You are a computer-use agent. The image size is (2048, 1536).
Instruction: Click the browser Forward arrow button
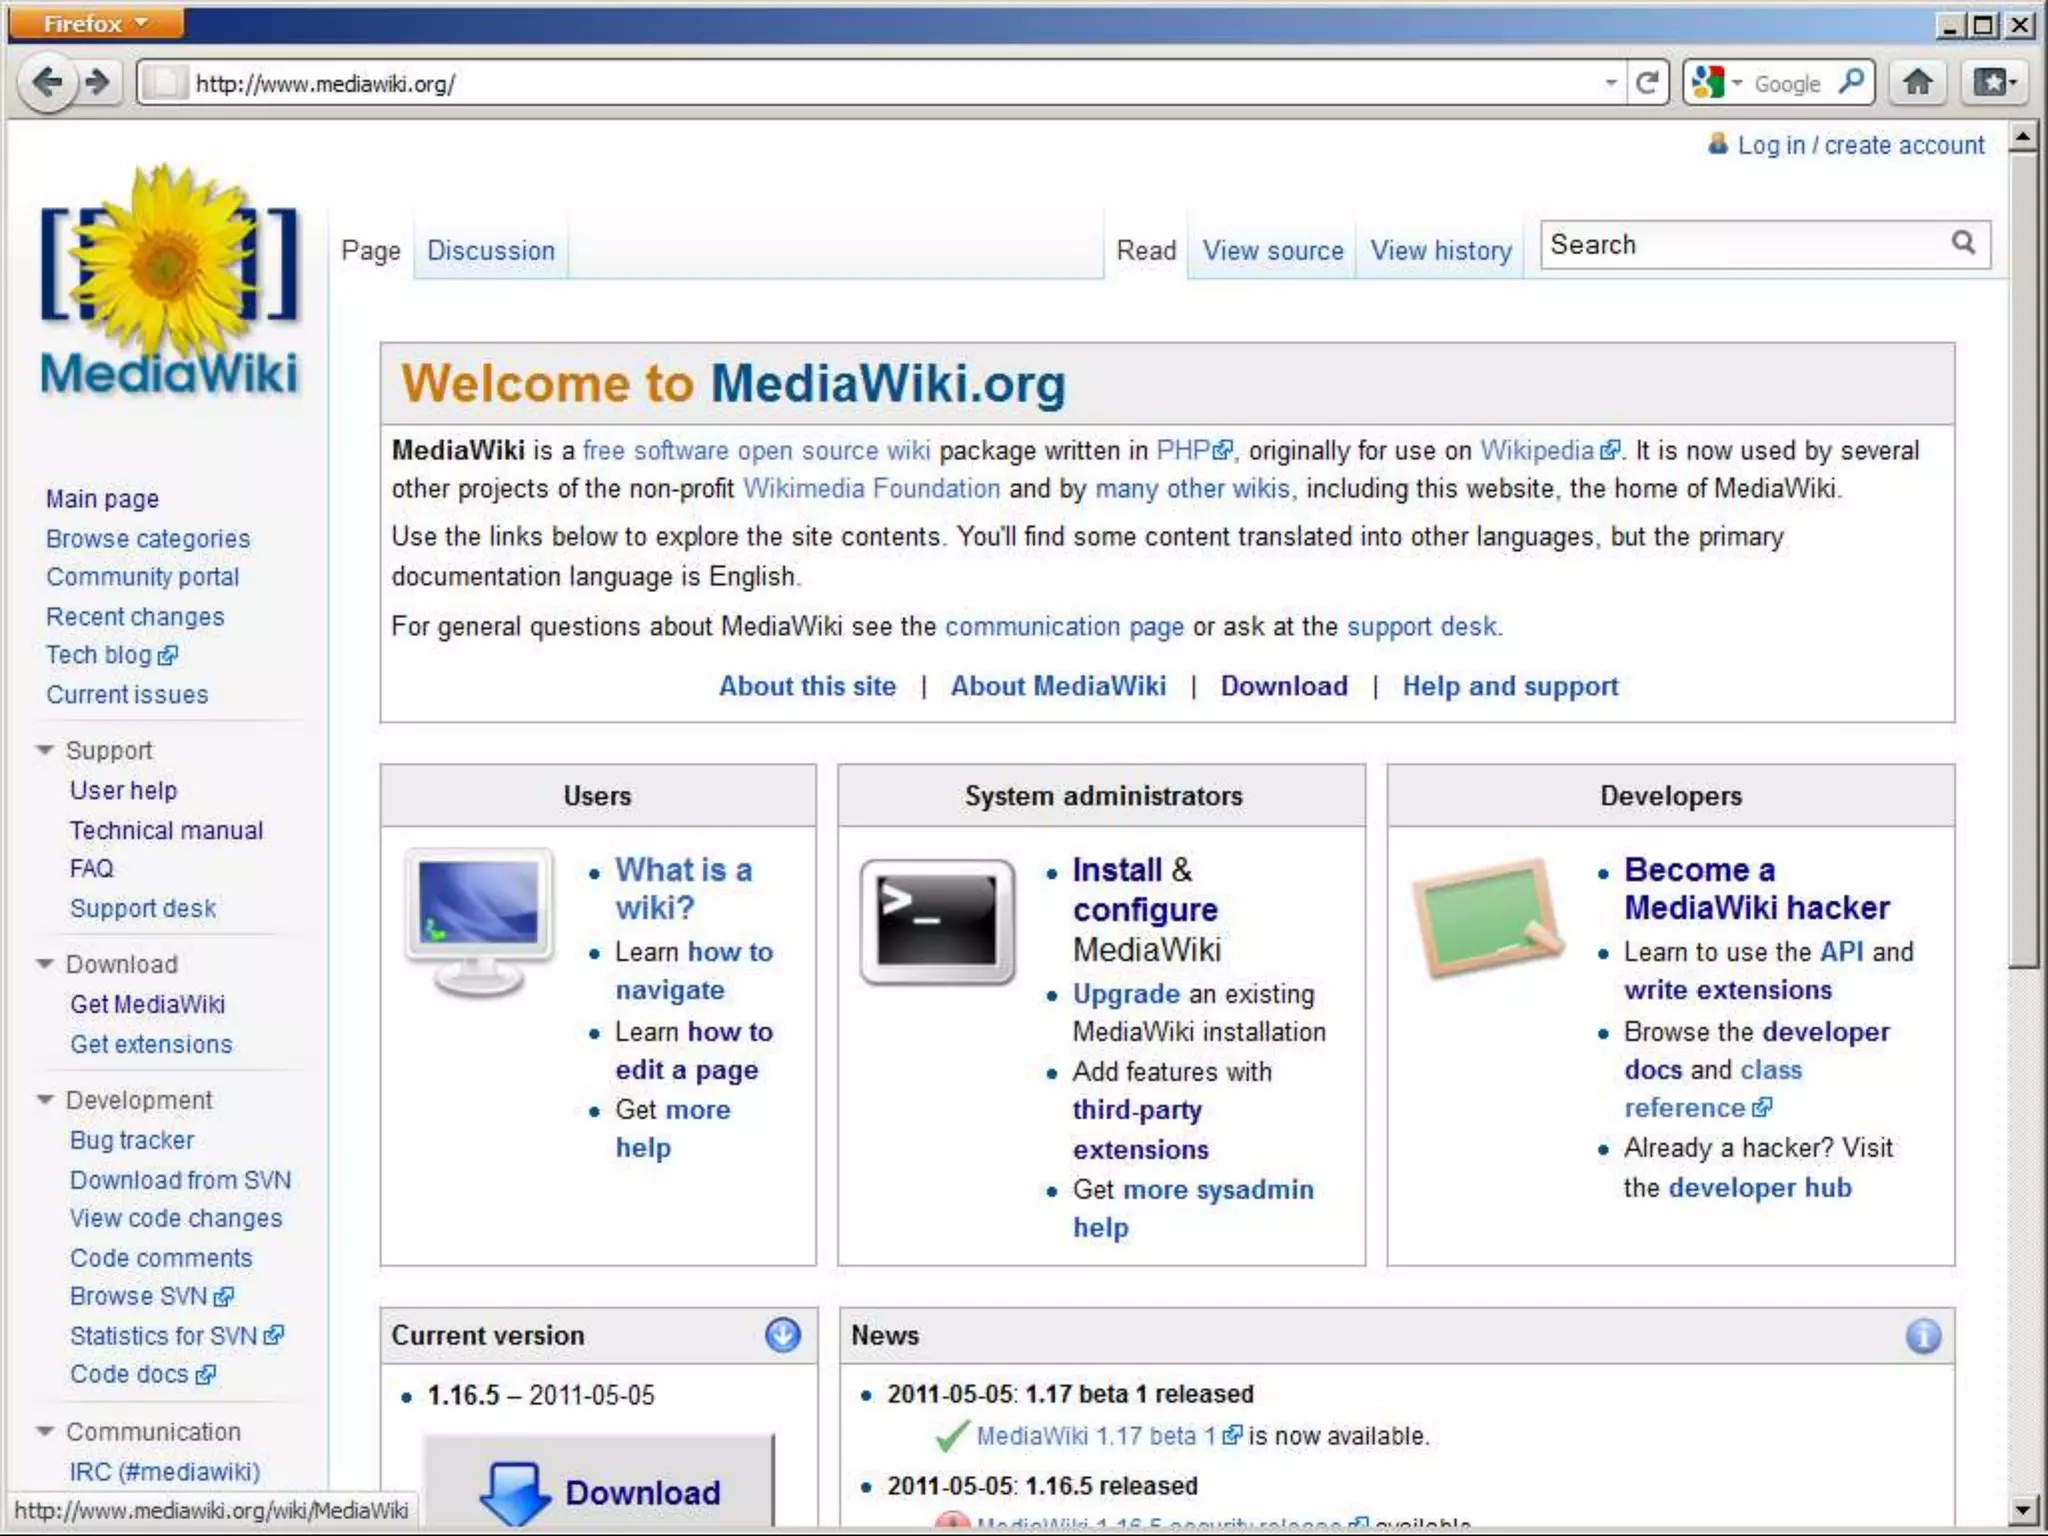click(x=99, y=83)
